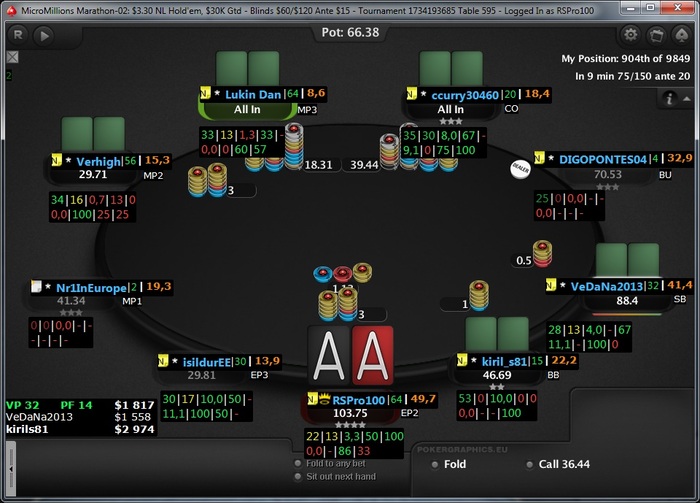Click isildurEE's HUD stats box

(206, 406)
